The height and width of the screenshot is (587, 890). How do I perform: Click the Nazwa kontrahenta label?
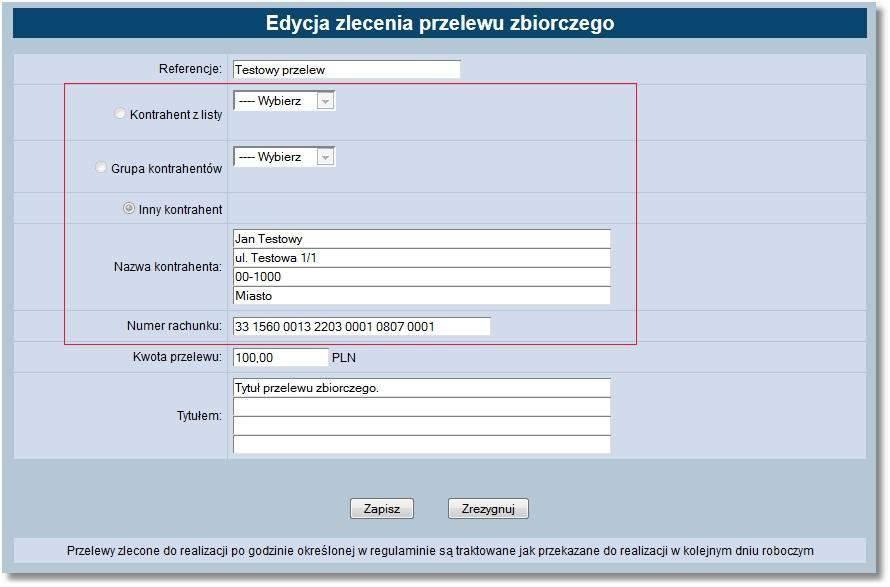(167, 267)
